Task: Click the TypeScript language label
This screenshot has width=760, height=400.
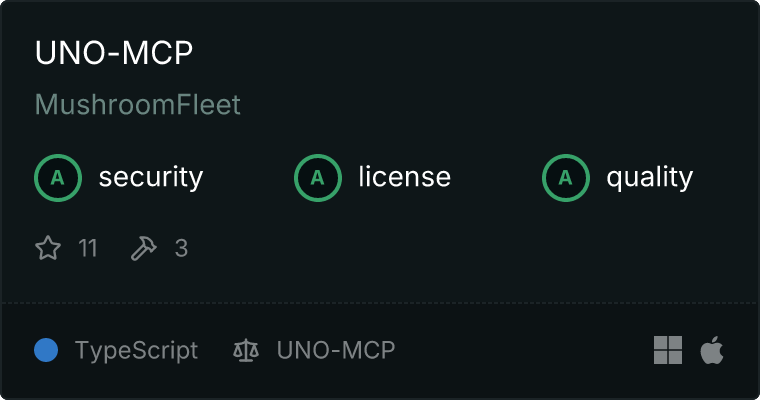Action: pos(136,351)
